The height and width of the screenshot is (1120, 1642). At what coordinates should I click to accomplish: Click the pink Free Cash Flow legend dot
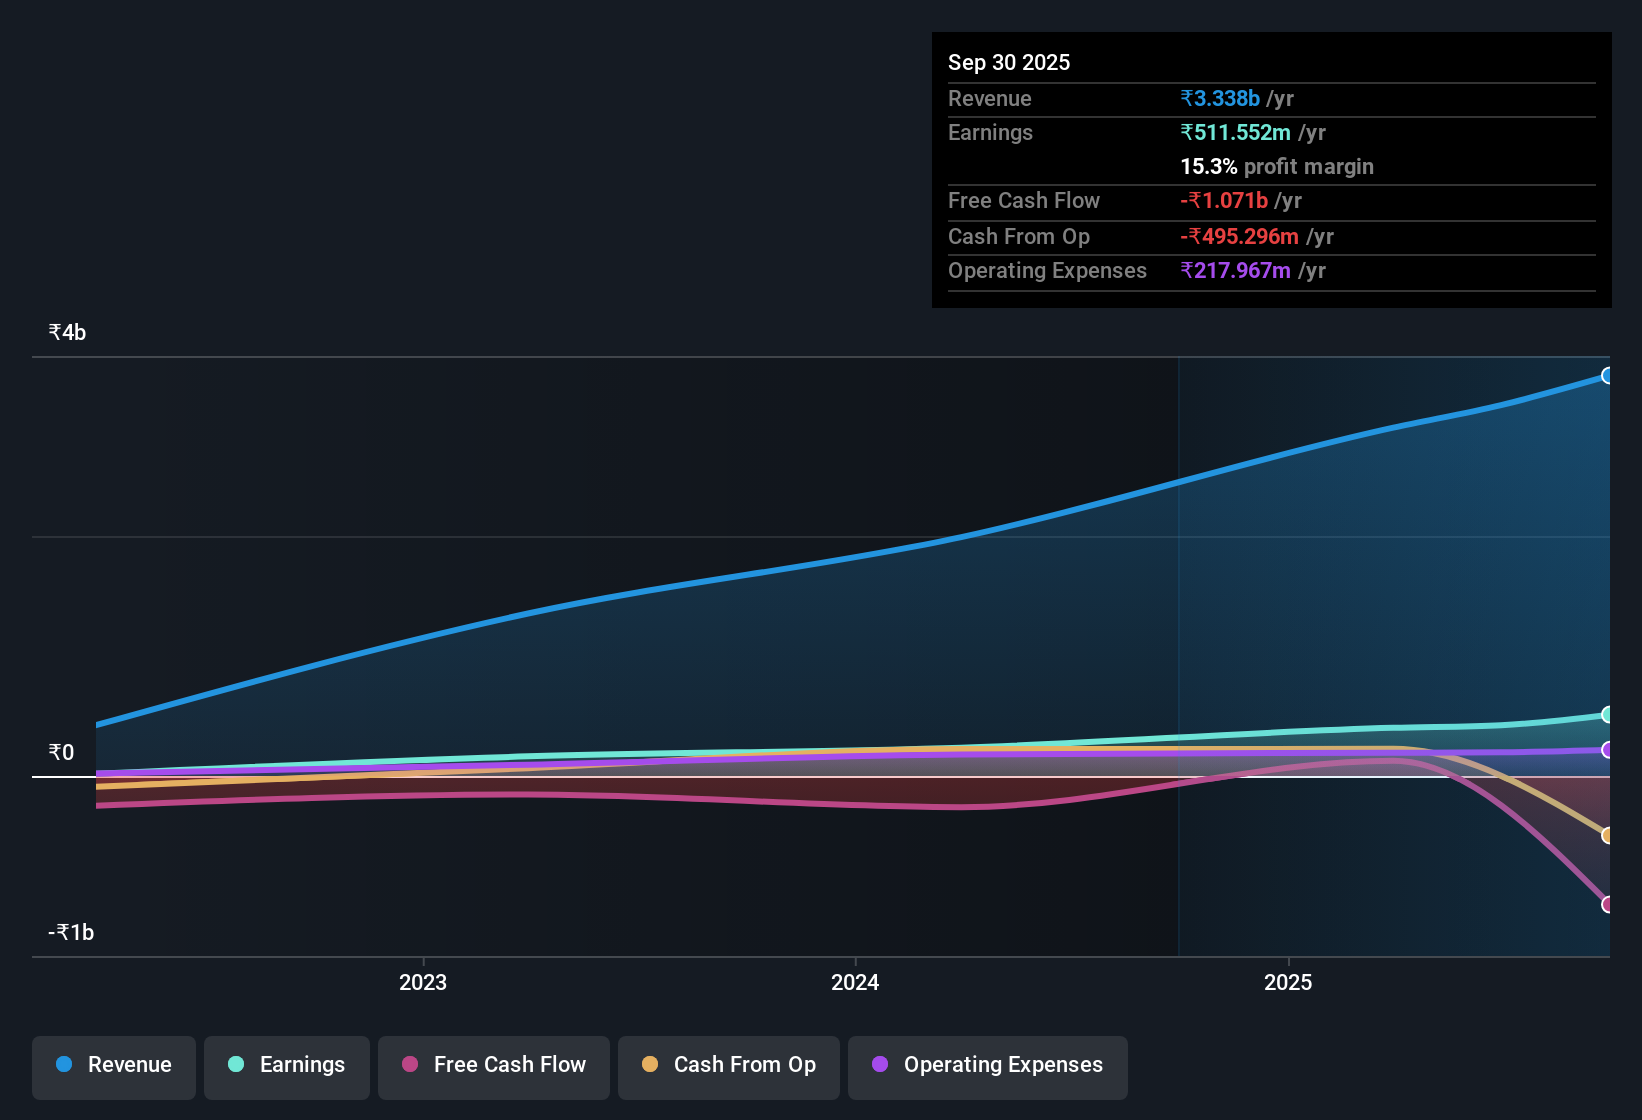pos(410,1064)
